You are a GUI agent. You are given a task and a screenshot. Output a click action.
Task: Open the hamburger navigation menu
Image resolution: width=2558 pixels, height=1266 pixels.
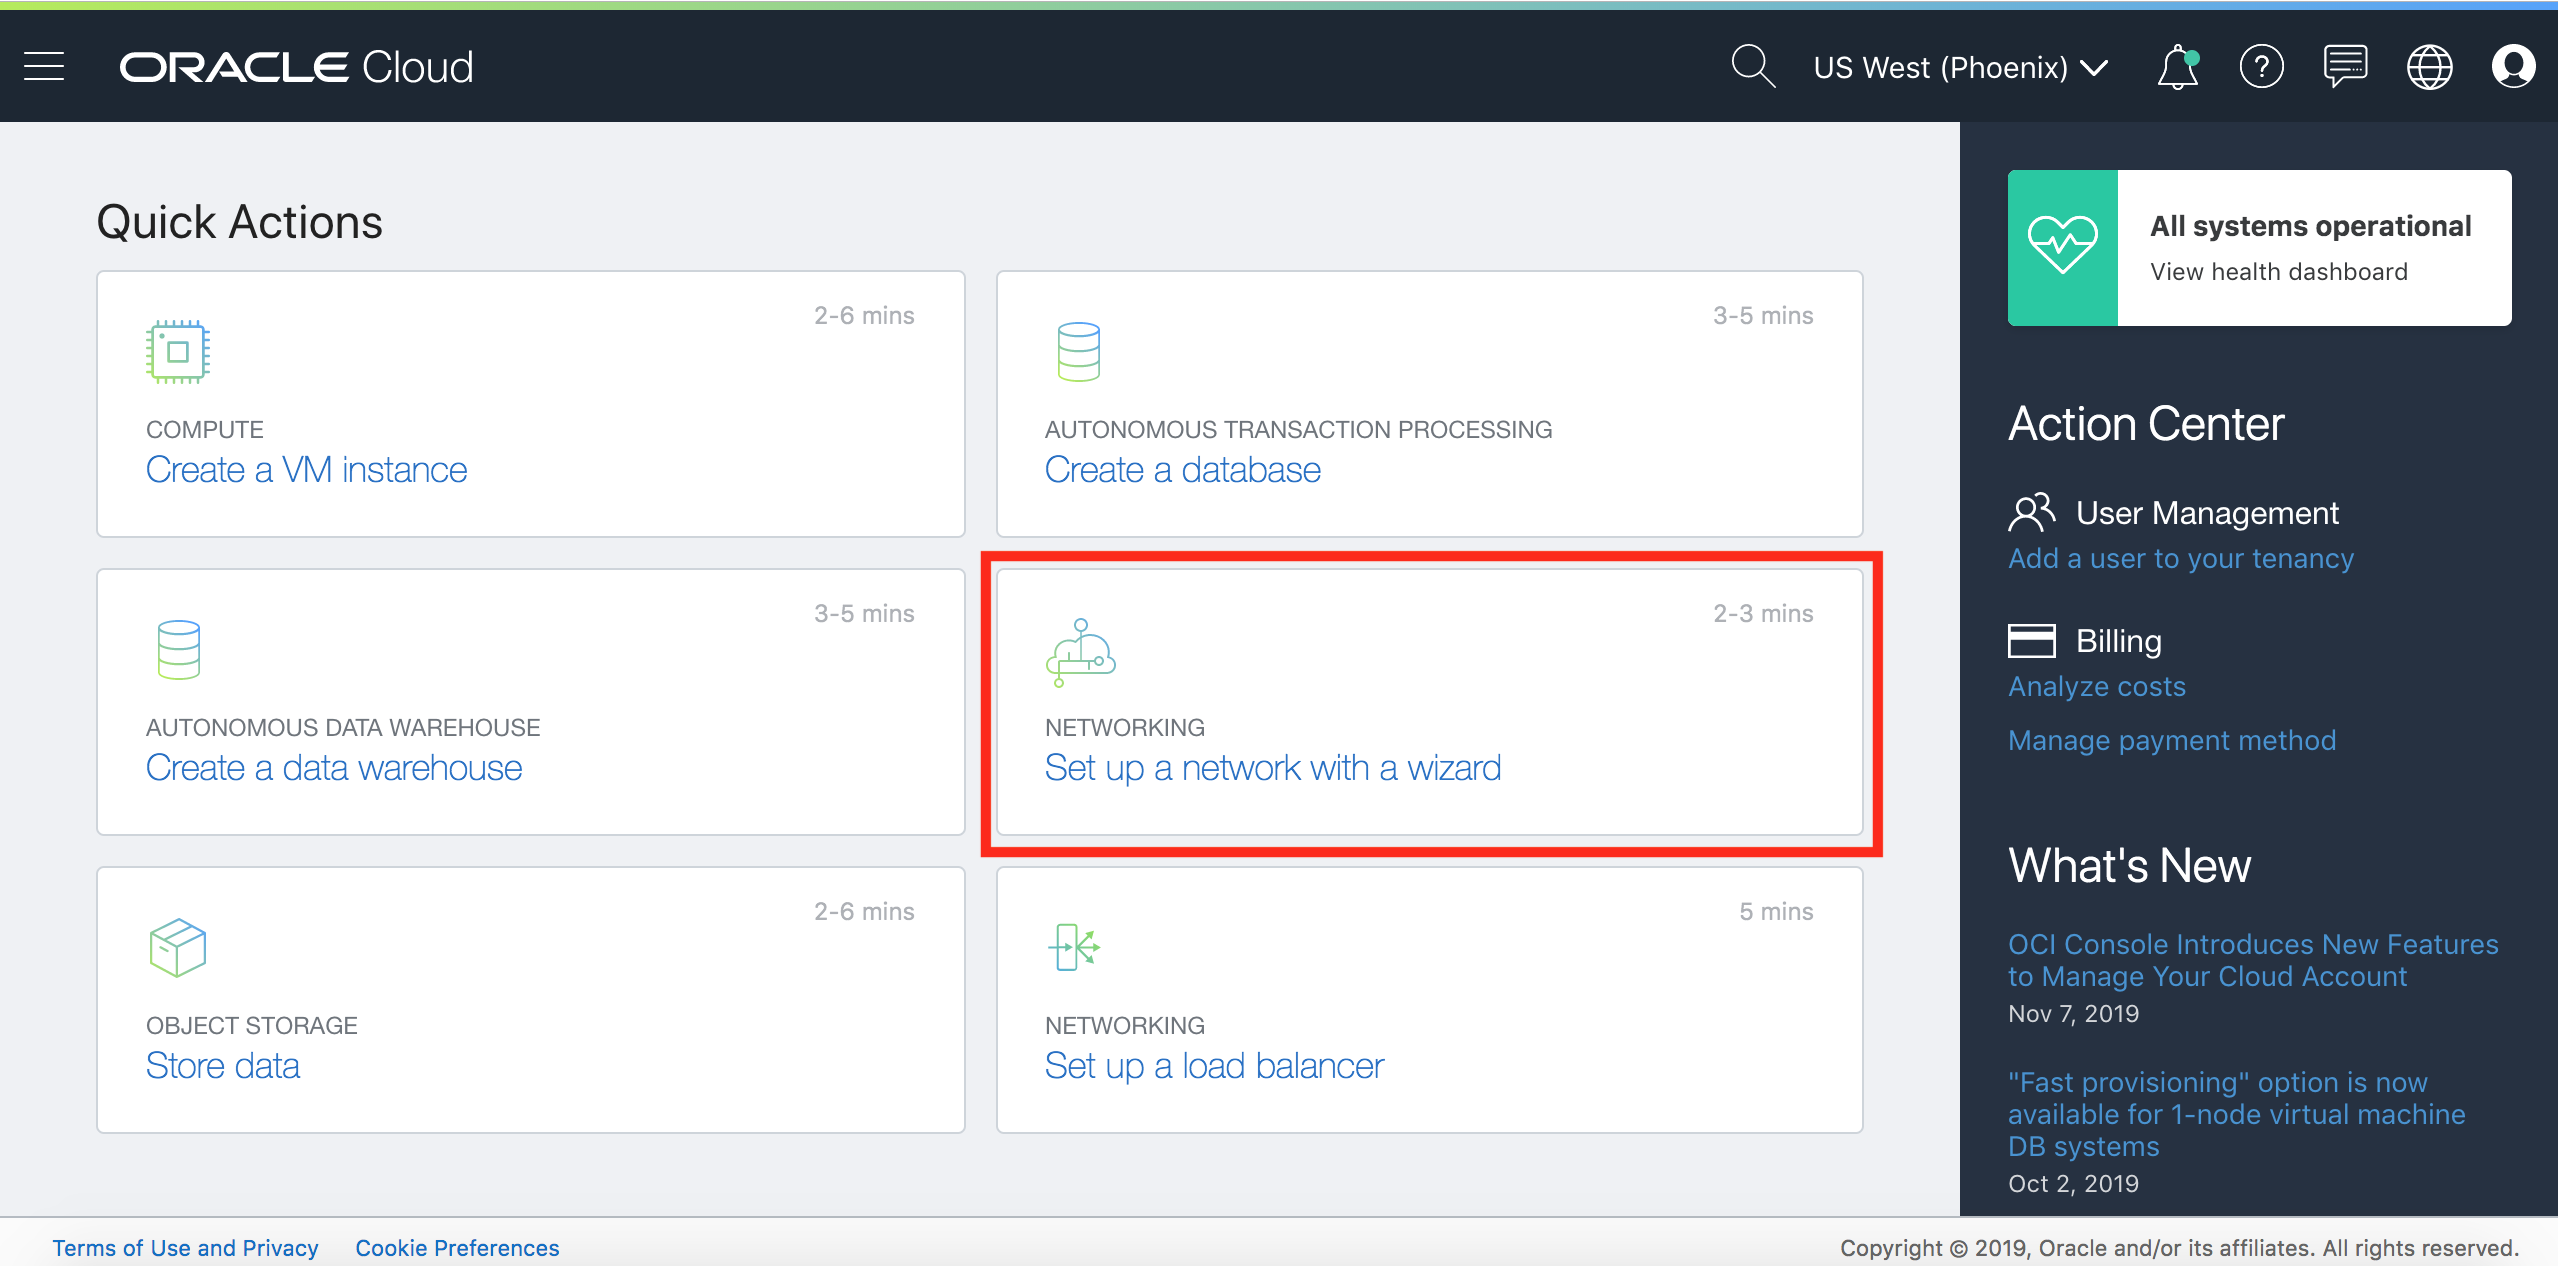tap(44, 67)
